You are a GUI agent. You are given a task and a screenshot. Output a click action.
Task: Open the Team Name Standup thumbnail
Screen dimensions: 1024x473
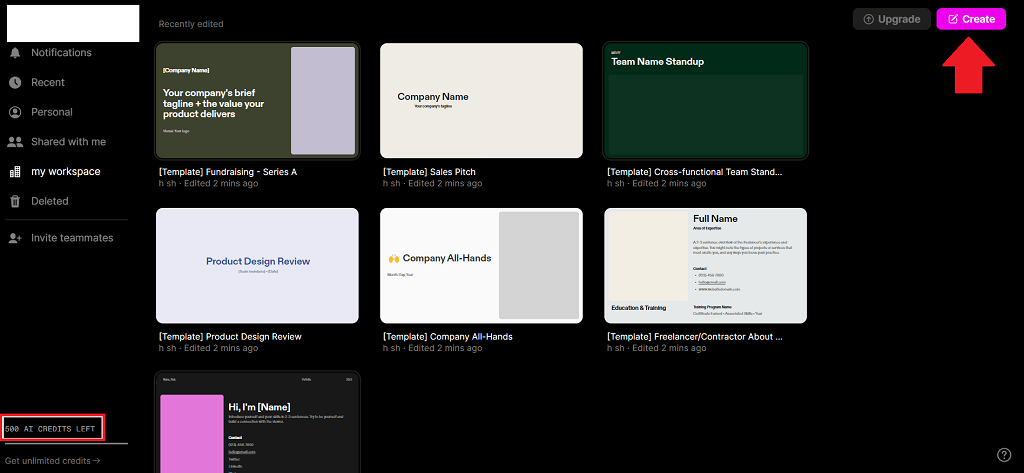[705, 101]
